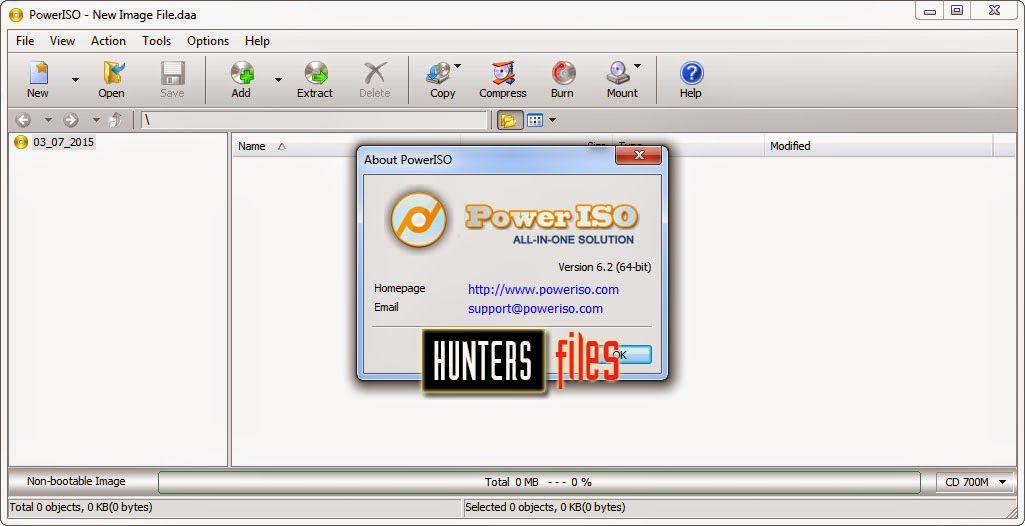1025x526 pixels.
Task: Click the support@poweriso.com email link
Action: pyautogui.click(x=535, y=308)
